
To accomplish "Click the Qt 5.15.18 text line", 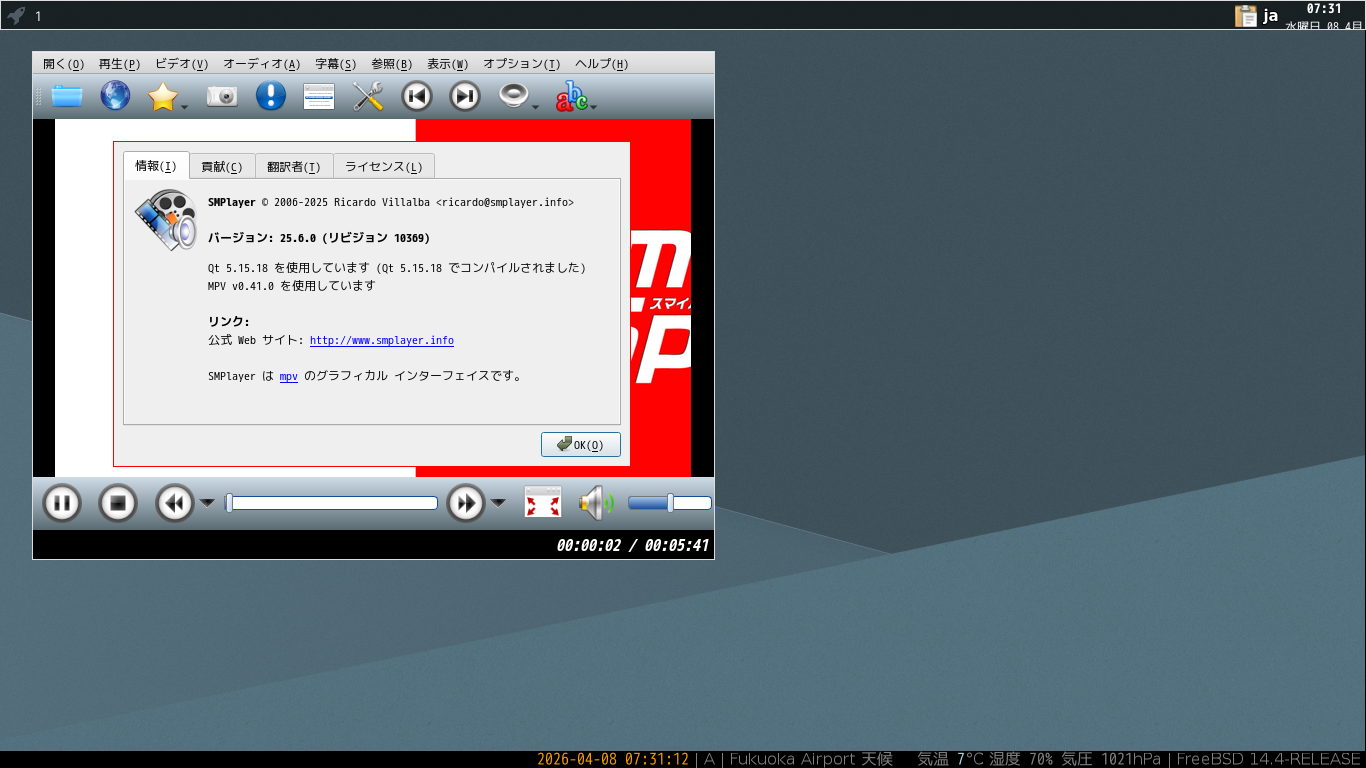I will 397,268.
